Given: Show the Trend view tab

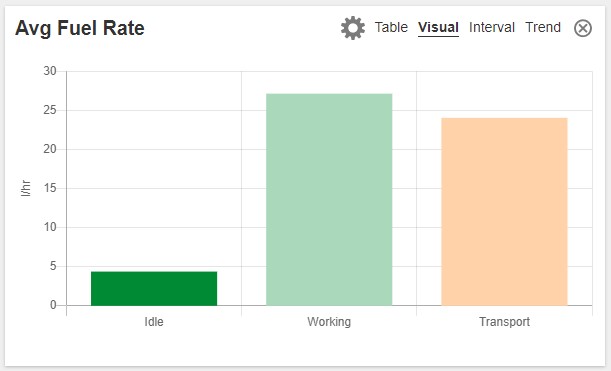Looking at the screenshot, I should (543, 27).
